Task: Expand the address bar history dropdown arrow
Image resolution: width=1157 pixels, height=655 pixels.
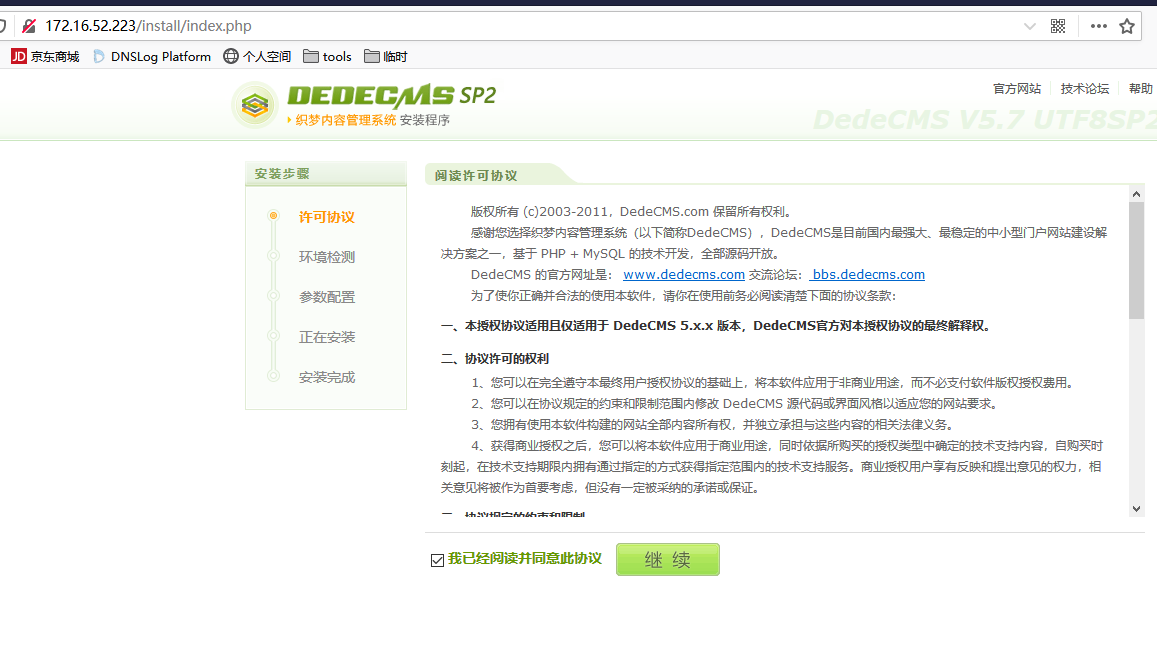Action: 1029,27
